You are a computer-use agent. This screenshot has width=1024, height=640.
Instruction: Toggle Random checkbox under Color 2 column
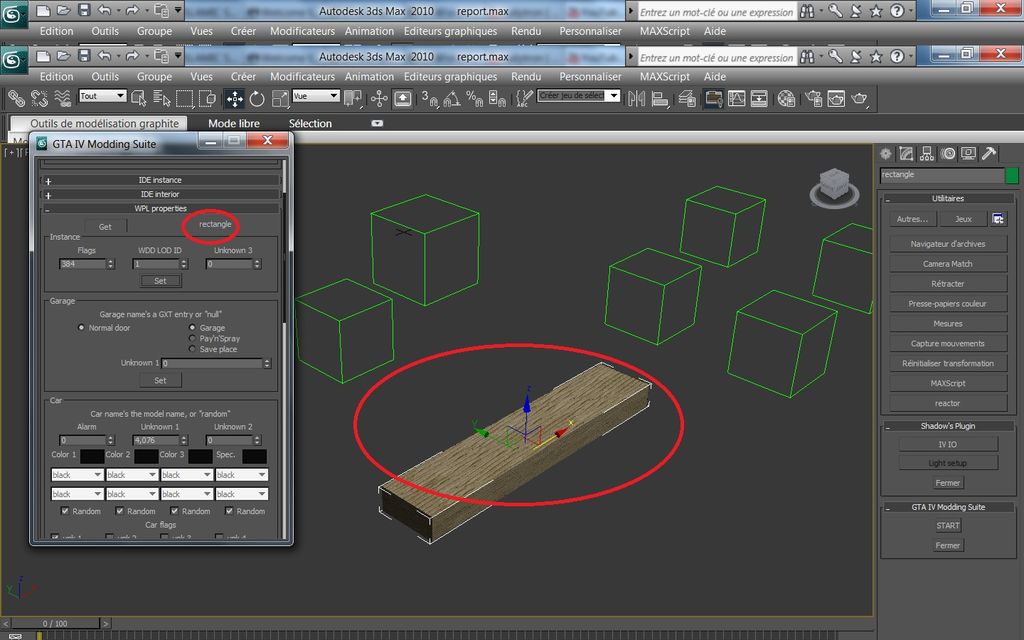point(120,511)
